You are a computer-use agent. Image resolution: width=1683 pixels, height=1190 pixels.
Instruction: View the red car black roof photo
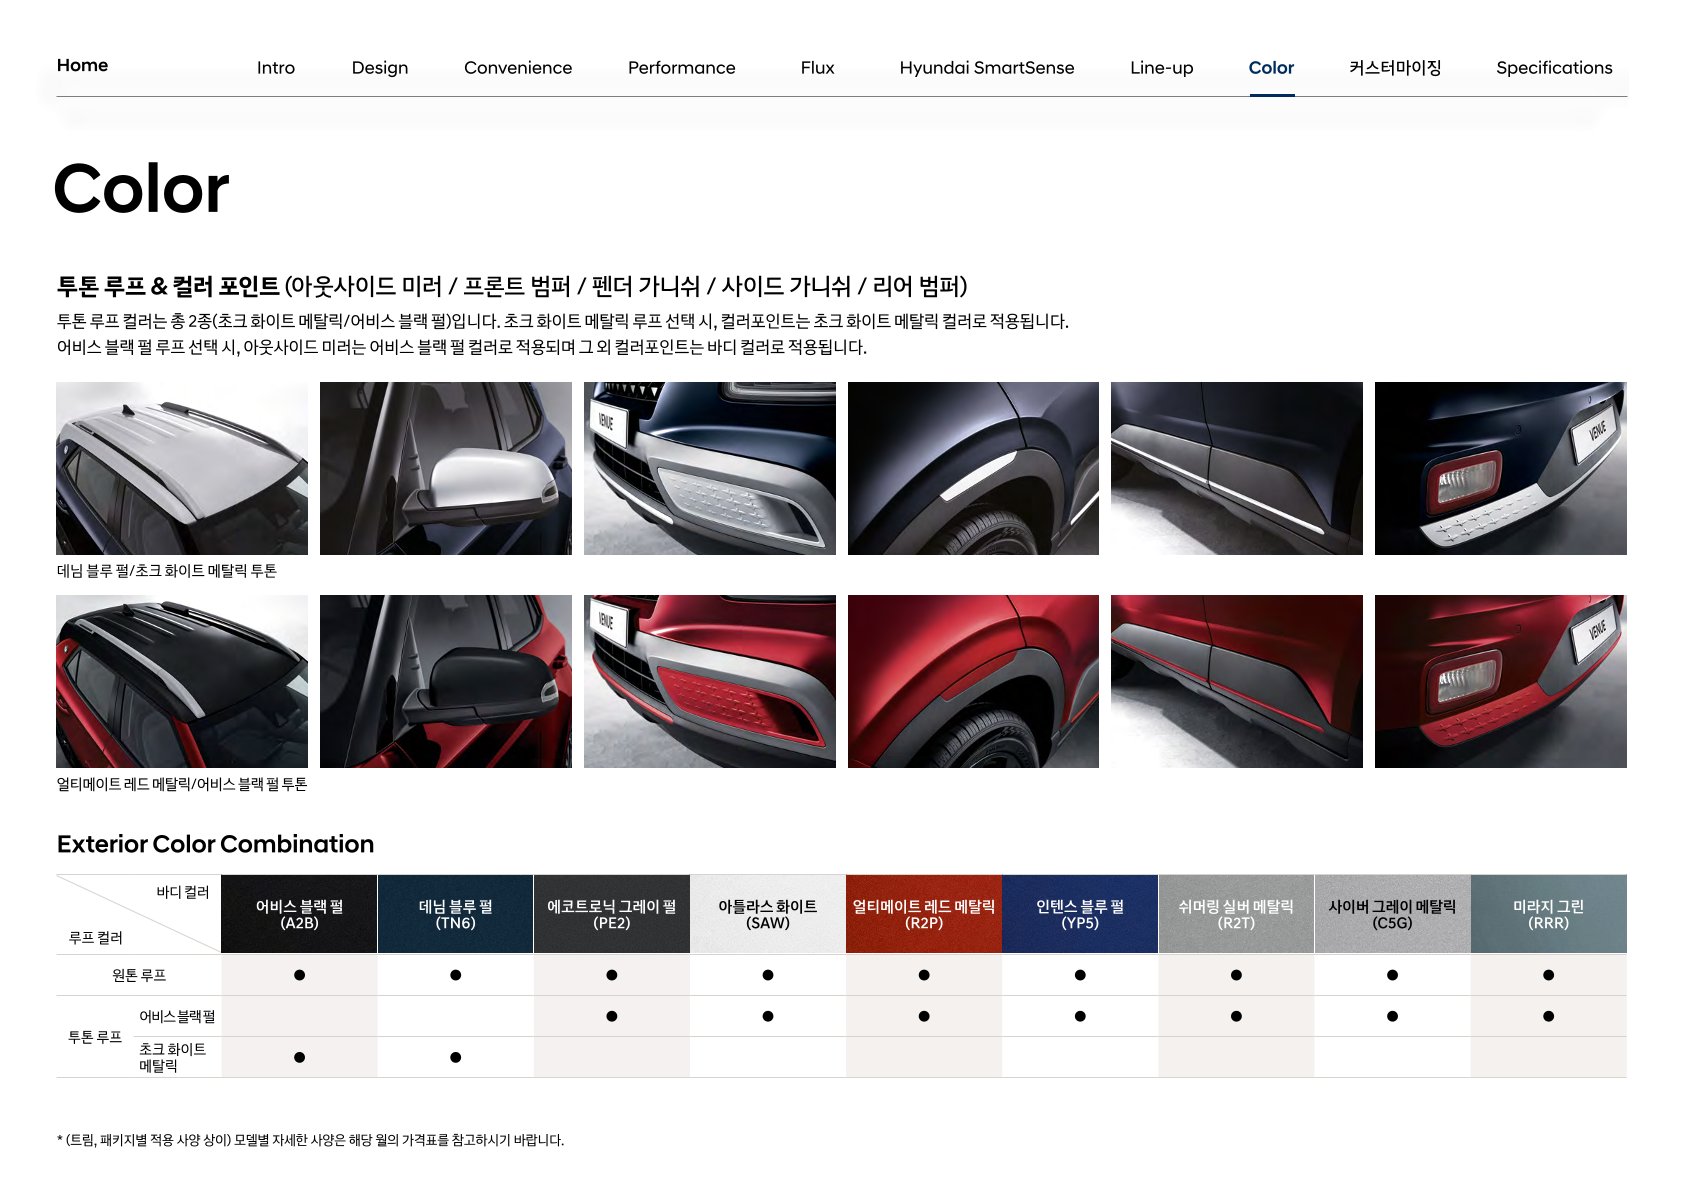pos(182,681)
